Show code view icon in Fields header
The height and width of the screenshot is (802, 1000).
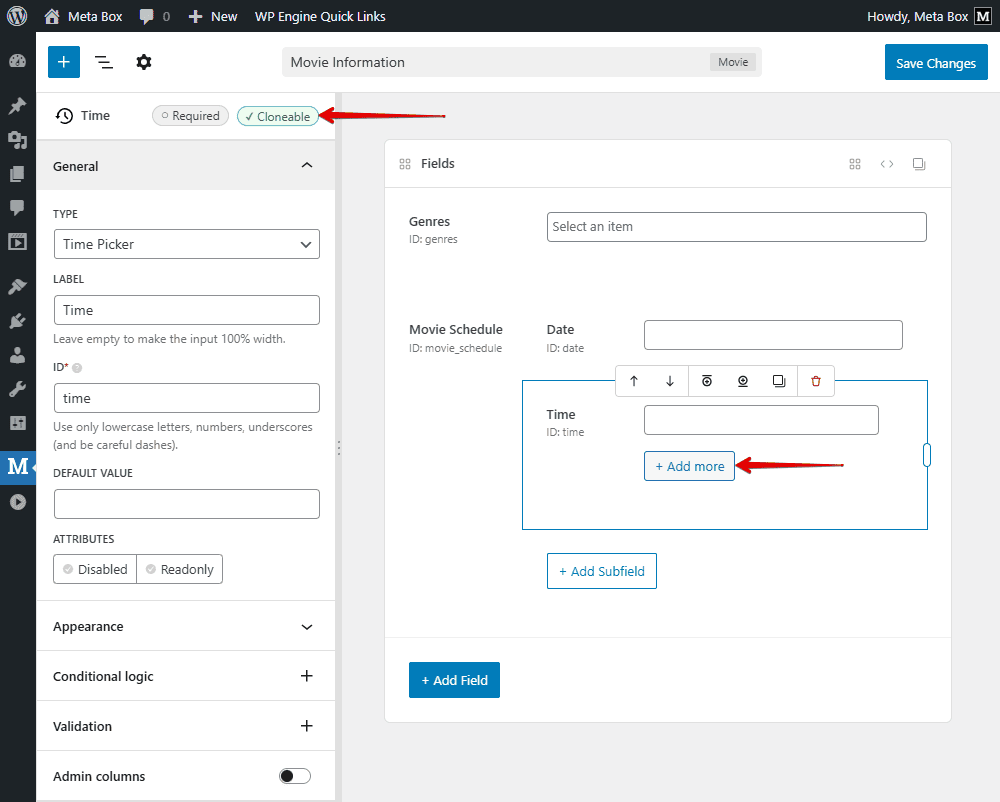pyautogui.click(x=887, y=164)
